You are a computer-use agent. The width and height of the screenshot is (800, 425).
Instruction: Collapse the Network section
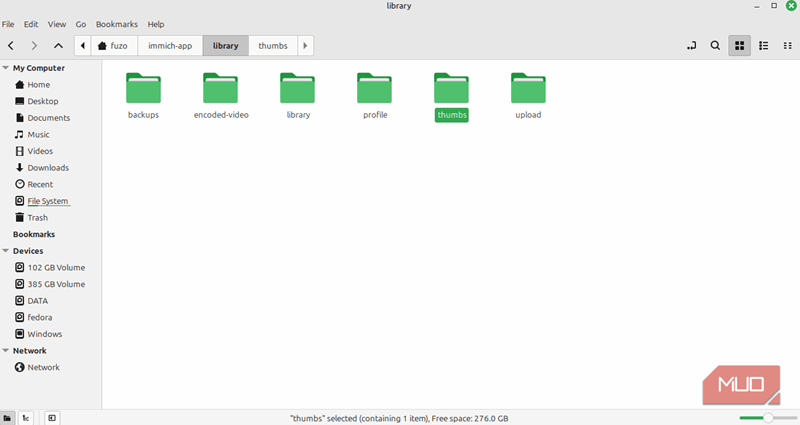click(x=6, y=351)
